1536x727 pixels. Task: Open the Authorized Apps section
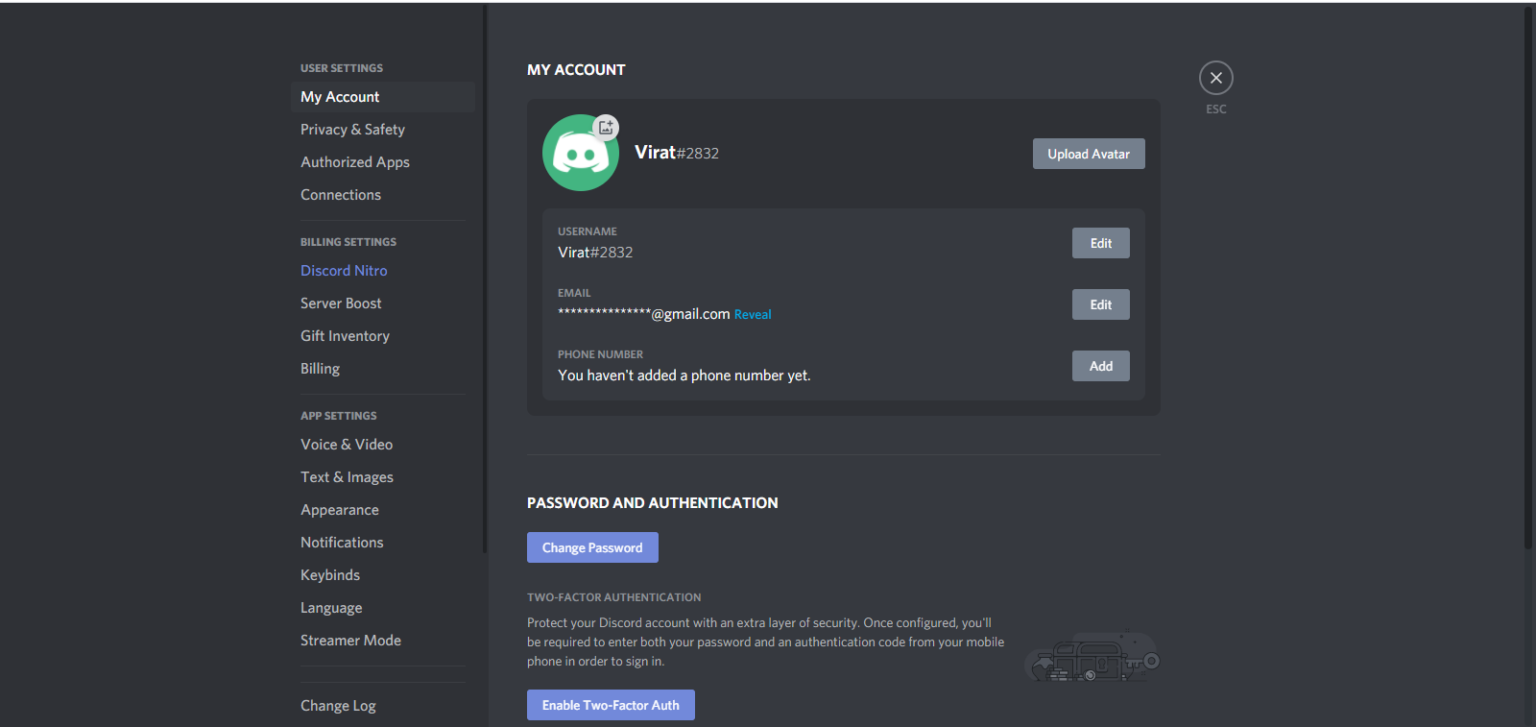(355, 161)
